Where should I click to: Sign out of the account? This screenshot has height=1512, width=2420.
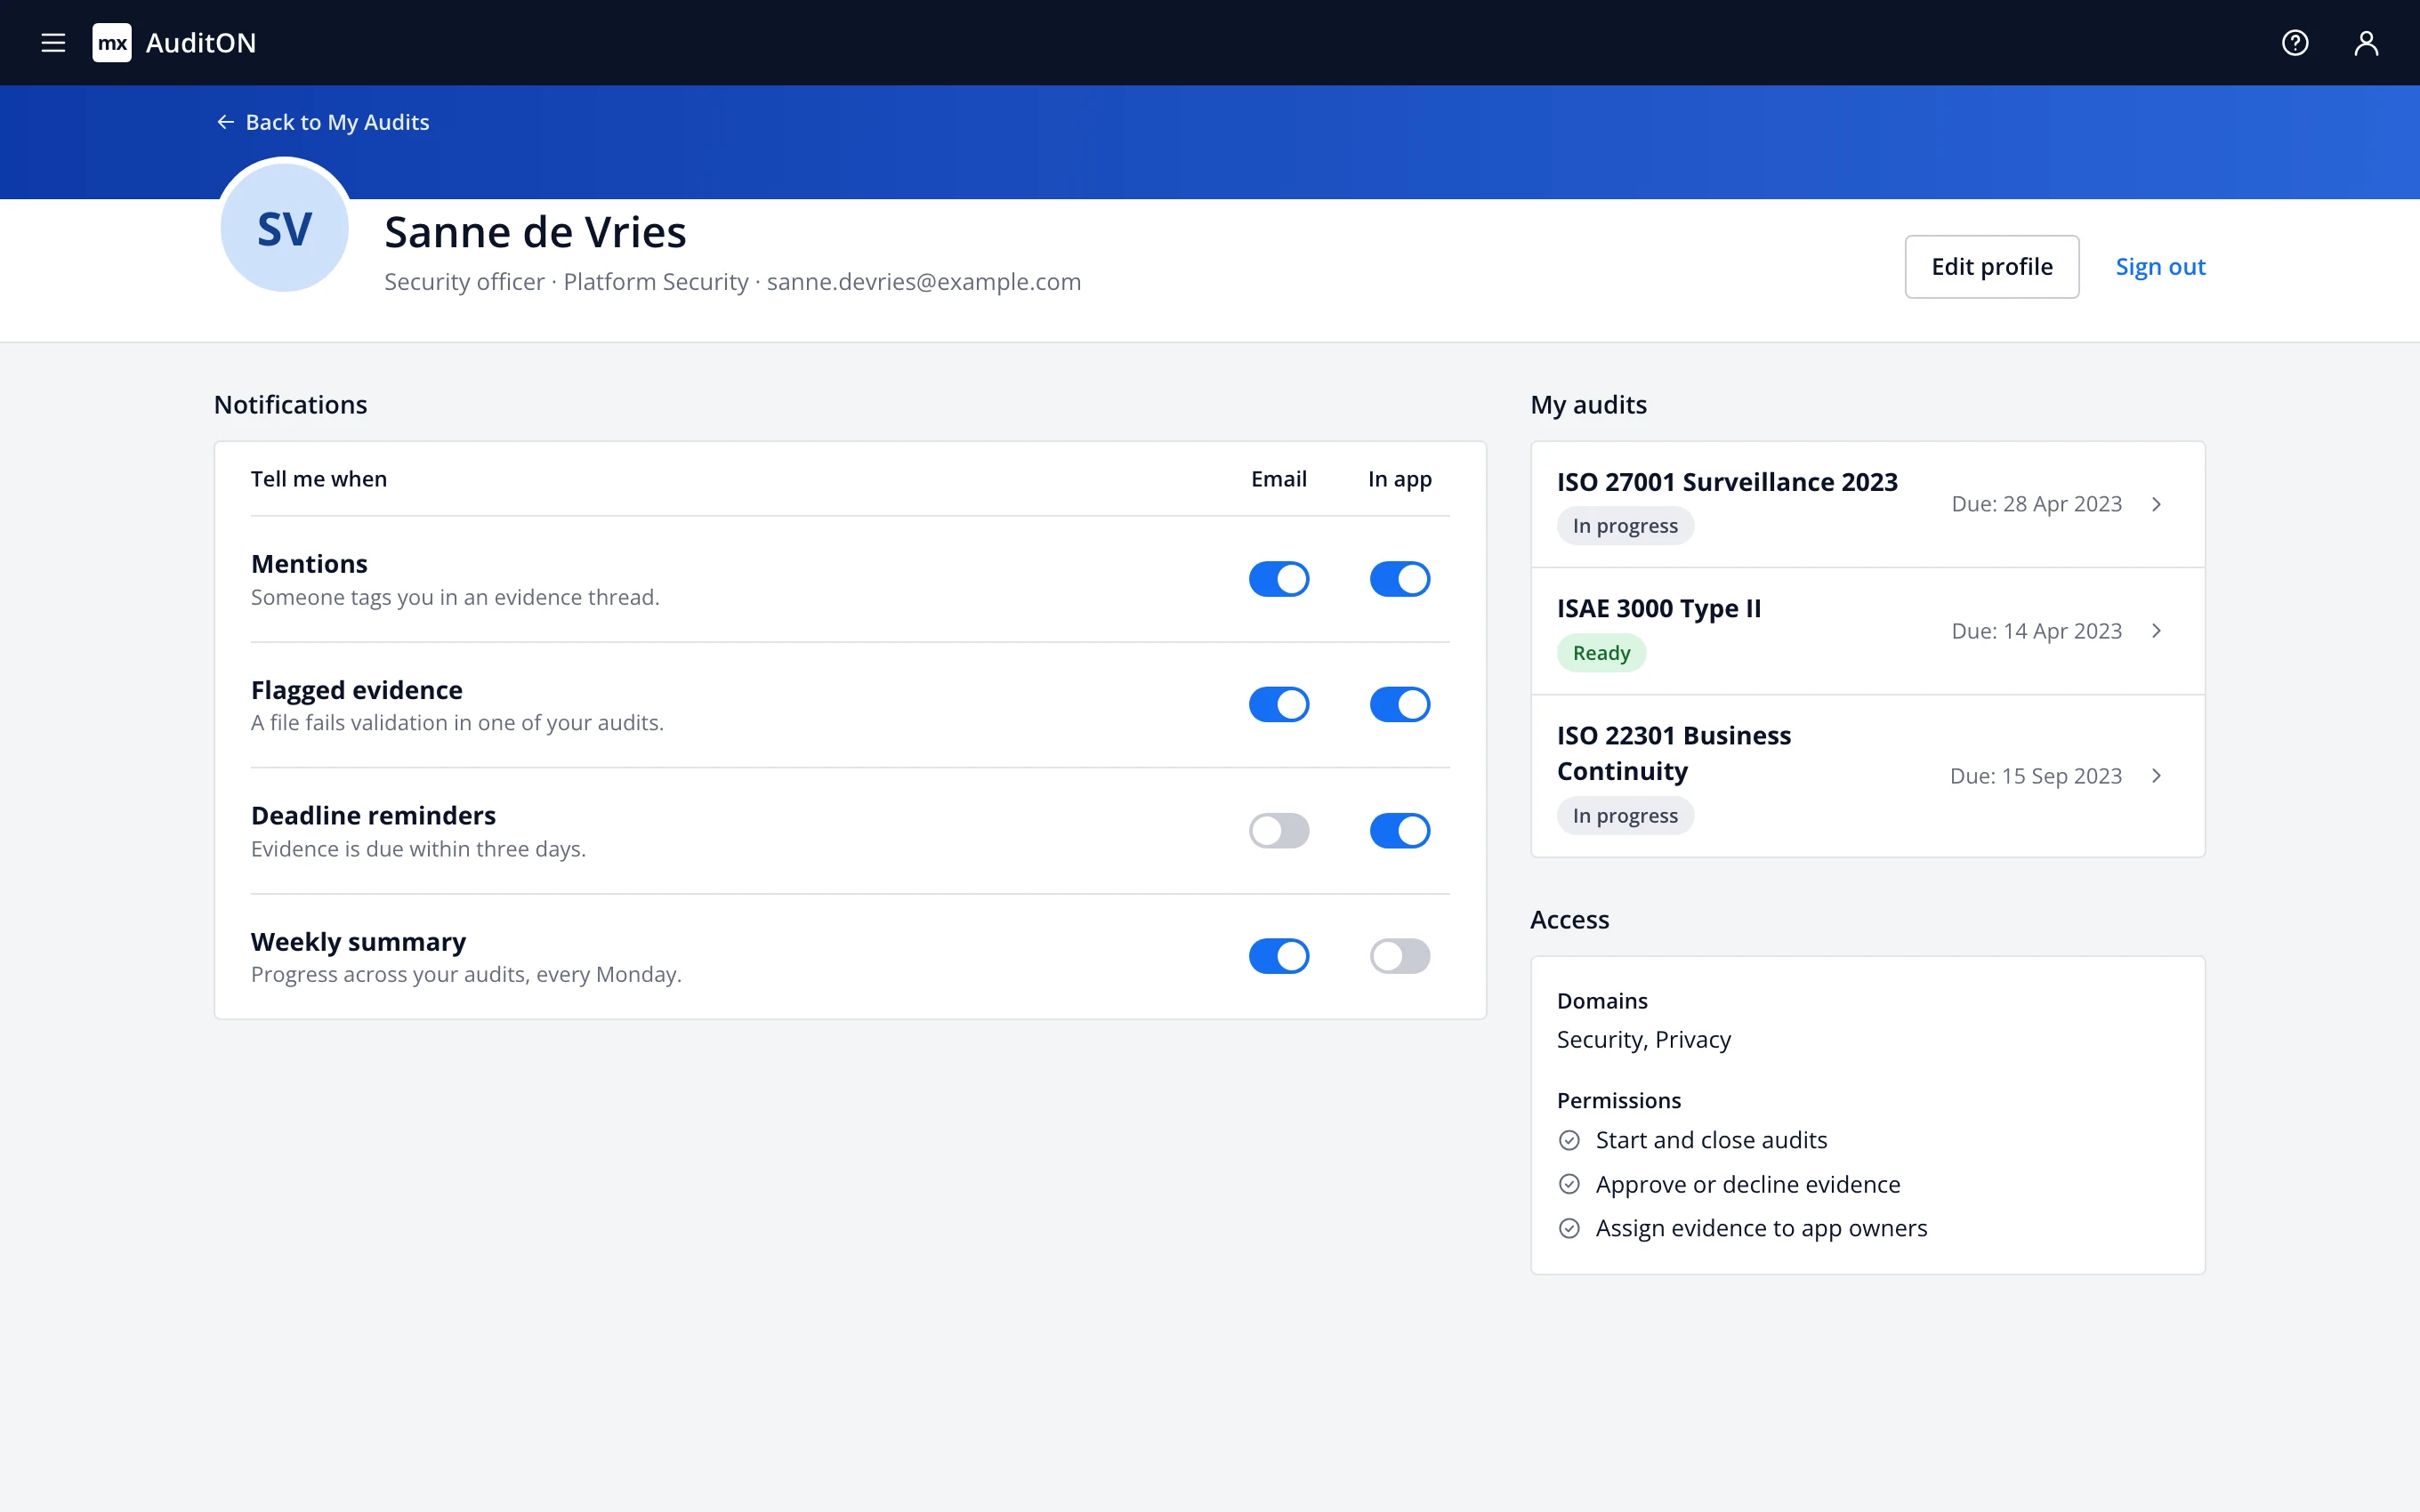2160,267
